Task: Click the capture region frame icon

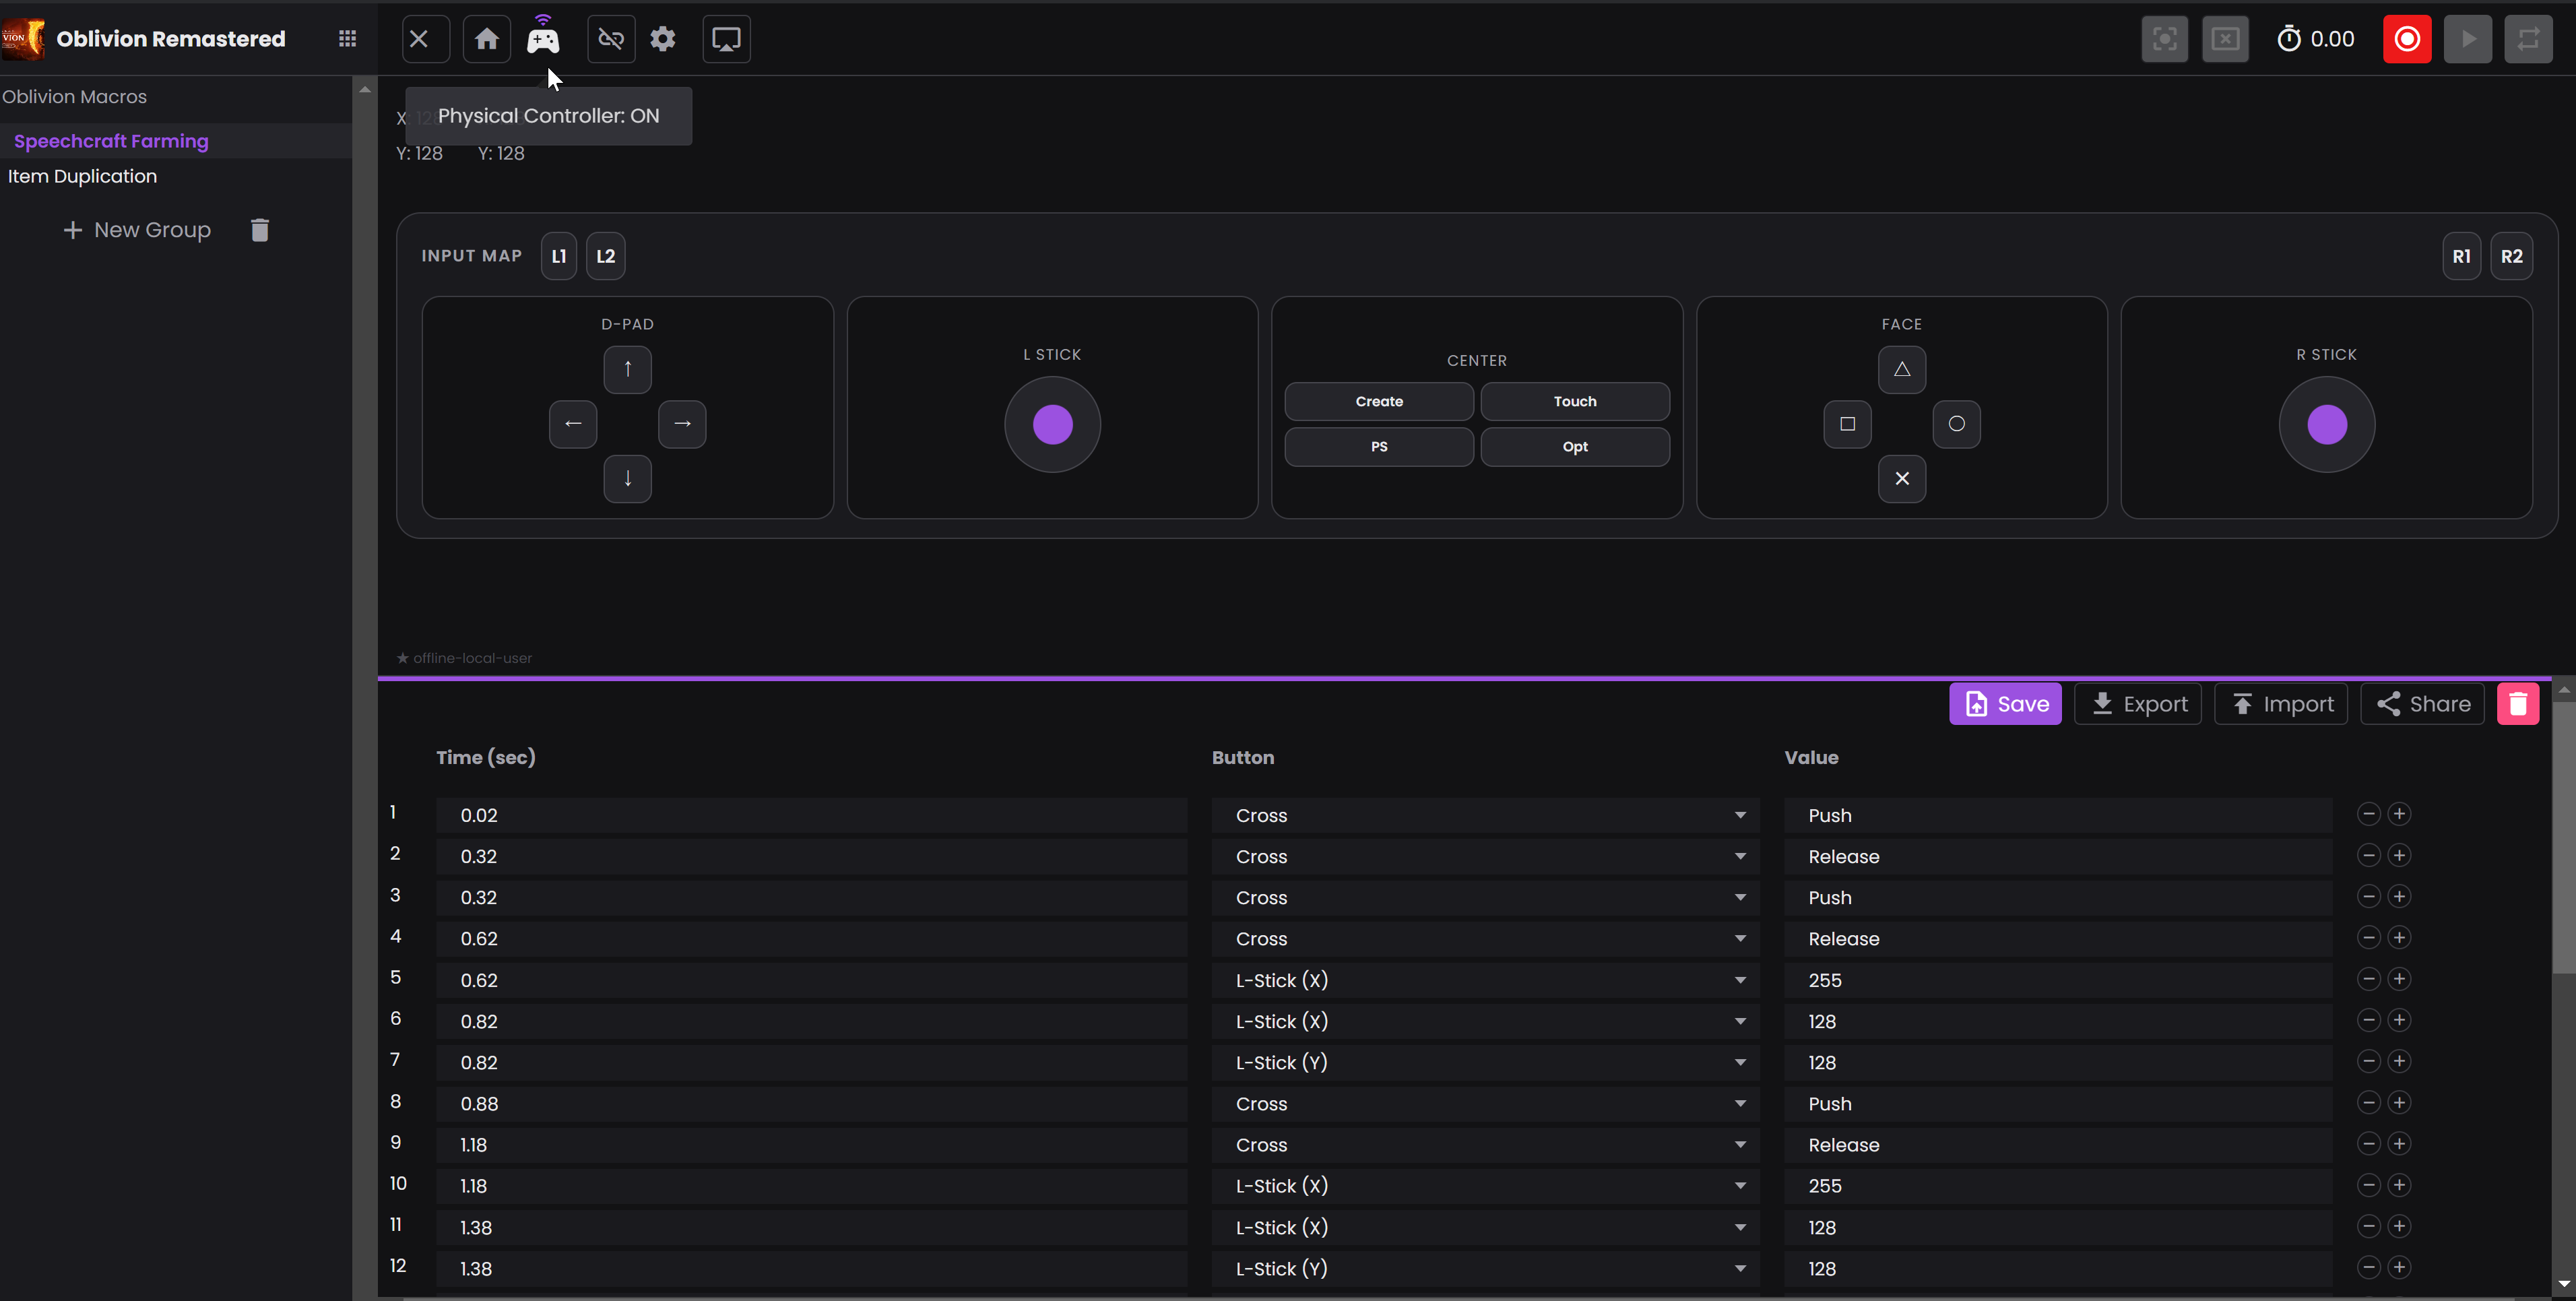Action: pyautogui.click(x=2165, y=39)
